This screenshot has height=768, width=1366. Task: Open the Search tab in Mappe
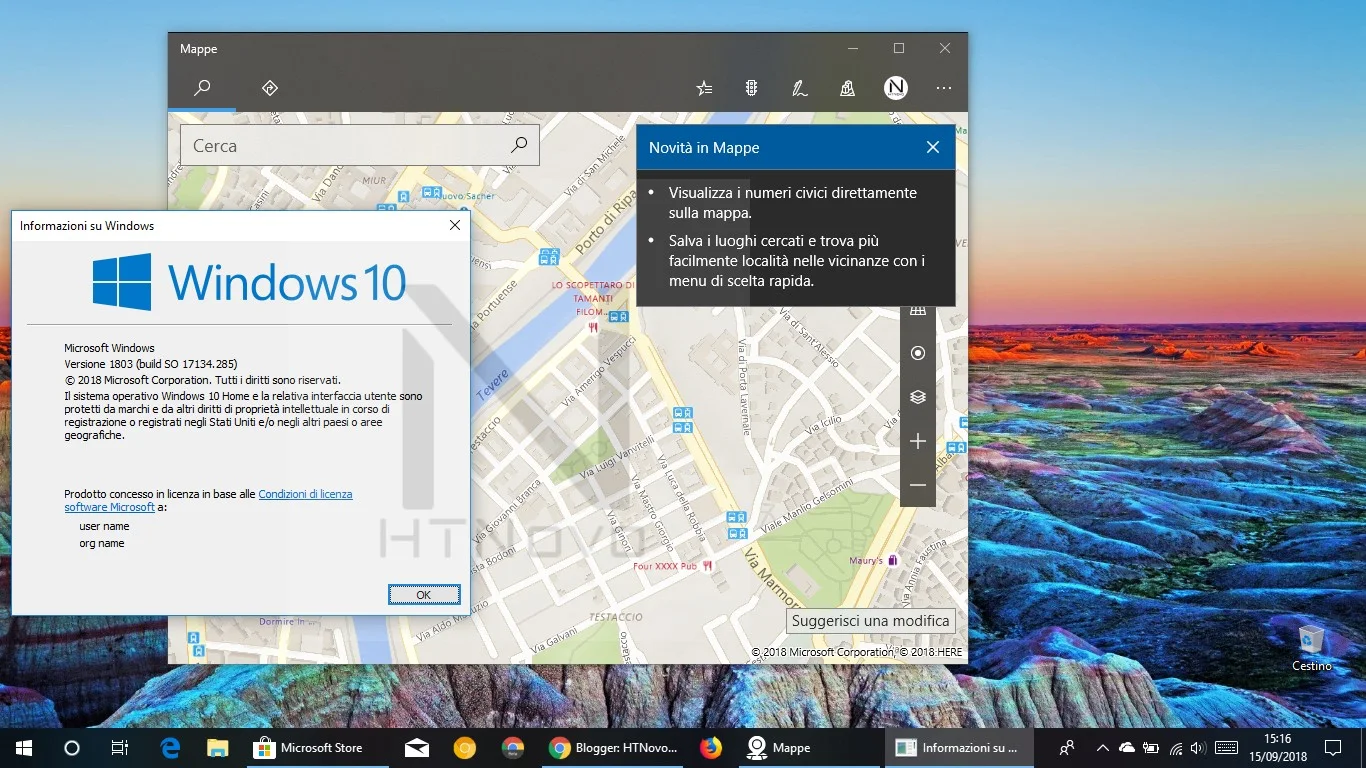202,88
